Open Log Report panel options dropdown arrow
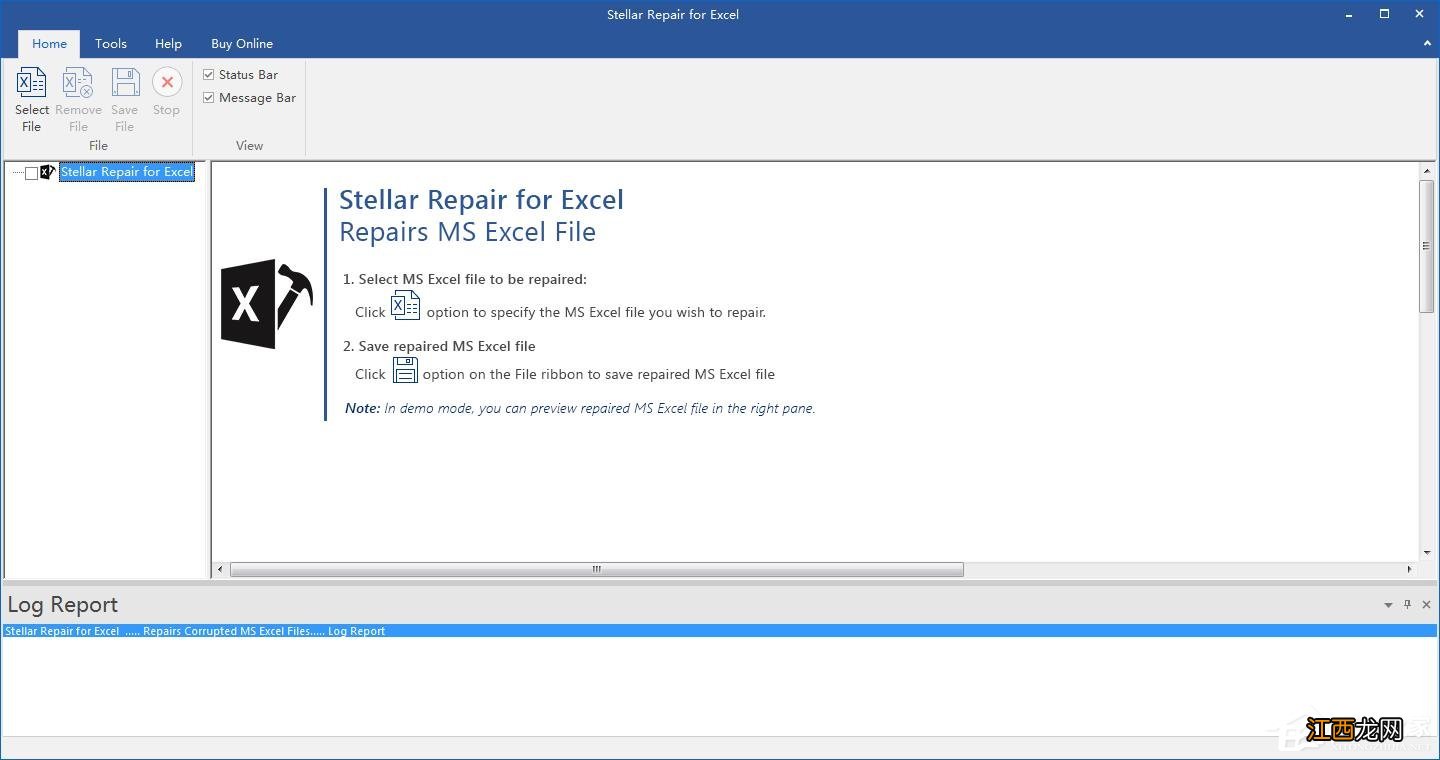The width and height of the screenshot is (1440, 760). (1388, 605)
